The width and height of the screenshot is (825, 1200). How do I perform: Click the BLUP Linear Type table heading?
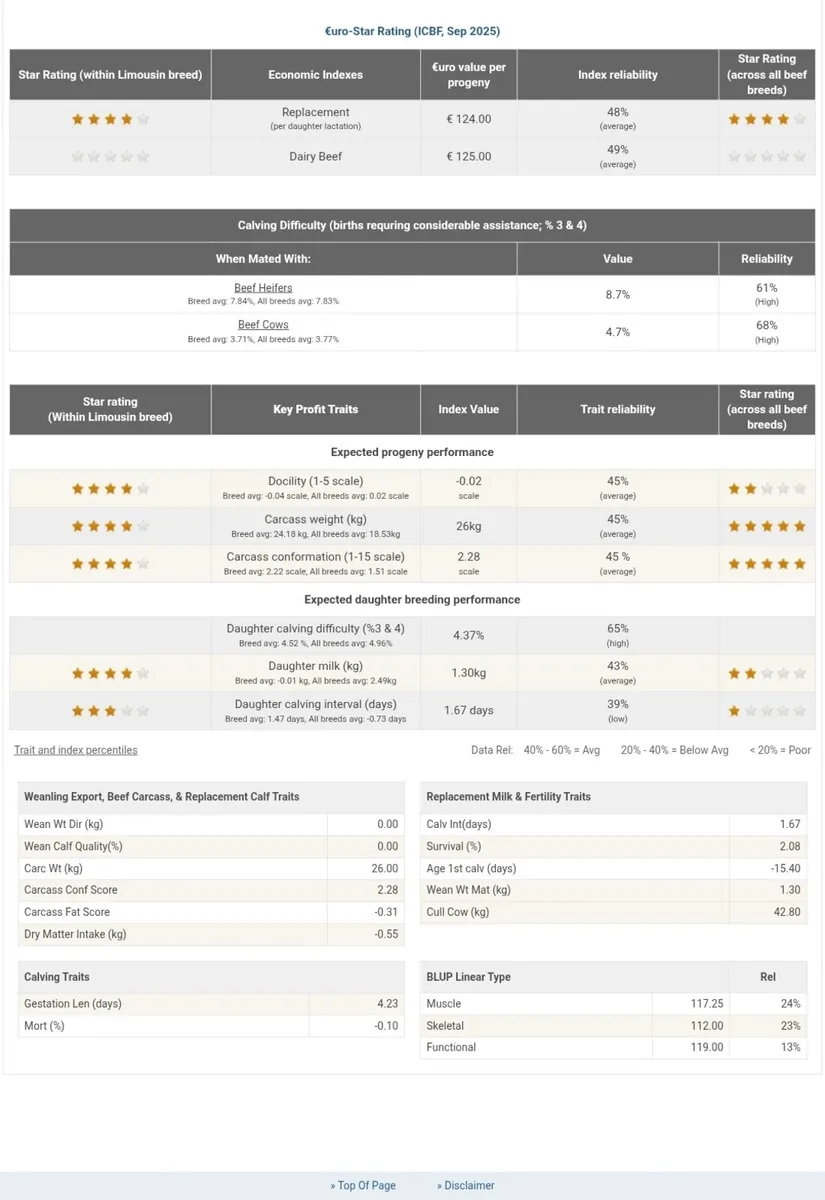point(468,977)
